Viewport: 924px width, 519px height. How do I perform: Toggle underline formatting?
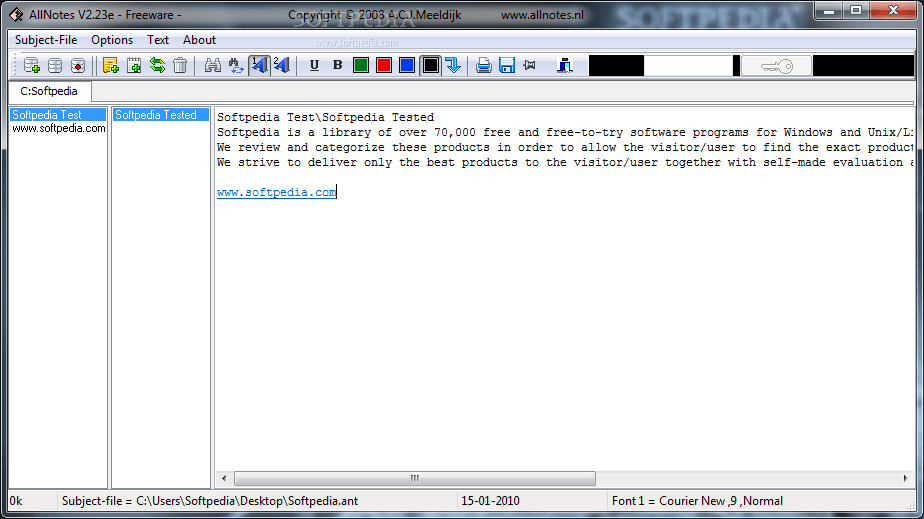tap(314, 65)
